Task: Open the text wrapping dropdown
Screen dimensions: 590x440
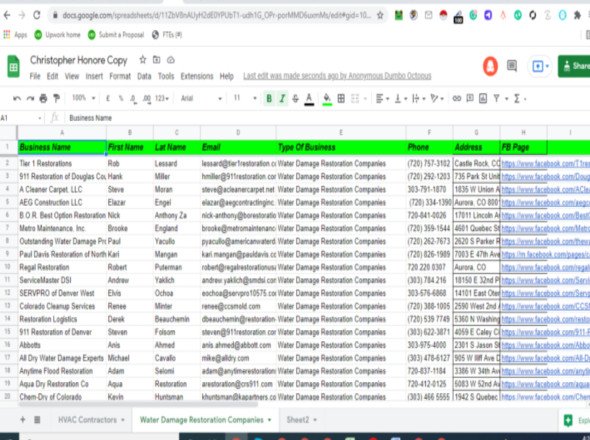Action: tap(418, 99)
